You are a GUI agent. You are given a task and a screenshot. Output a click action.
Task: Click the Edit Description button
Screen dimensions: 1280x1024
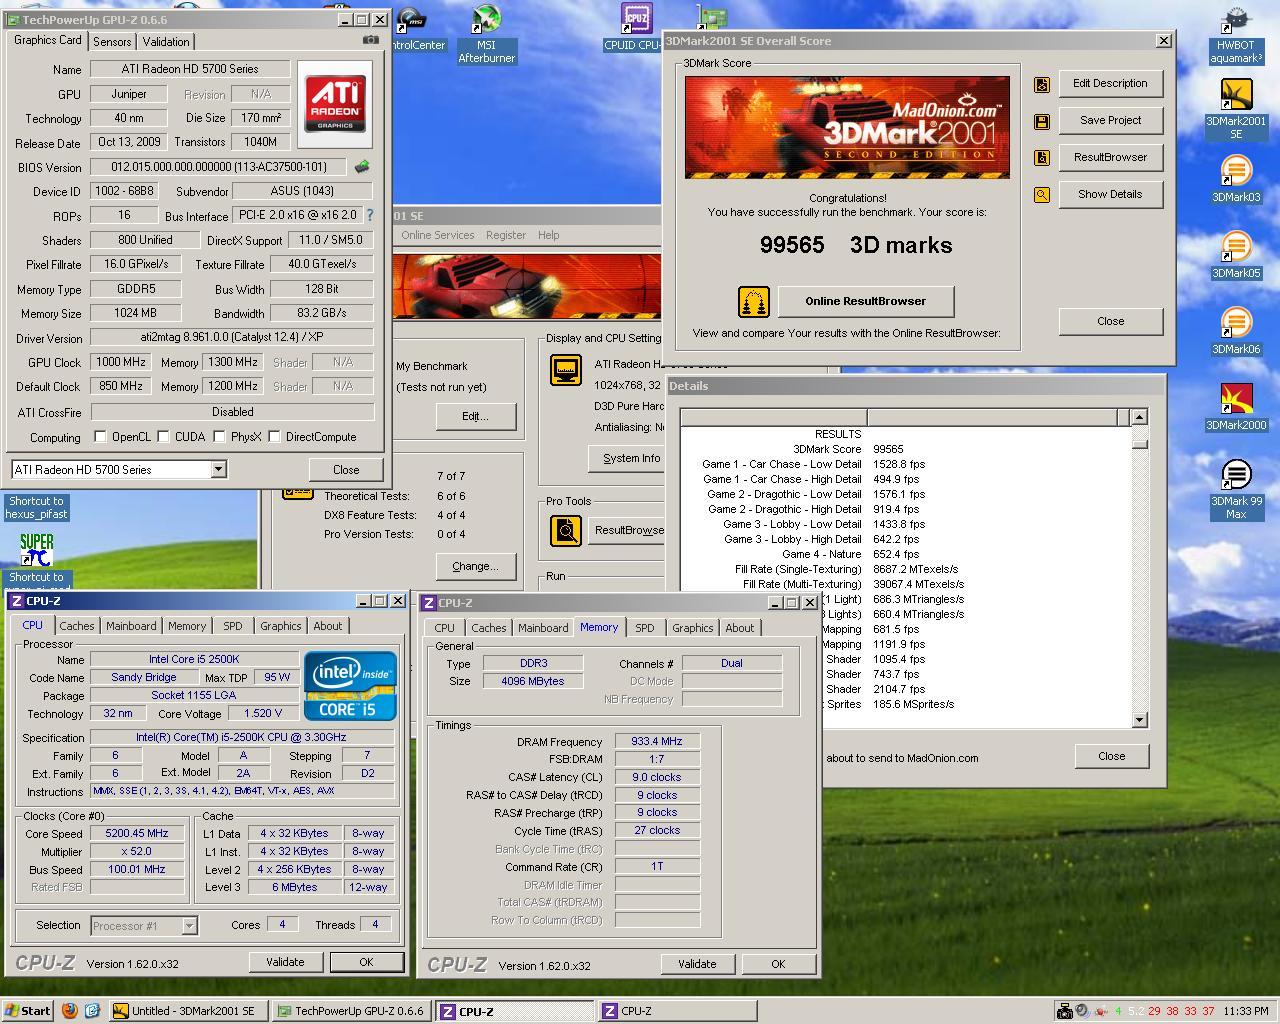pyautogui.click(x=1110, y=84)
